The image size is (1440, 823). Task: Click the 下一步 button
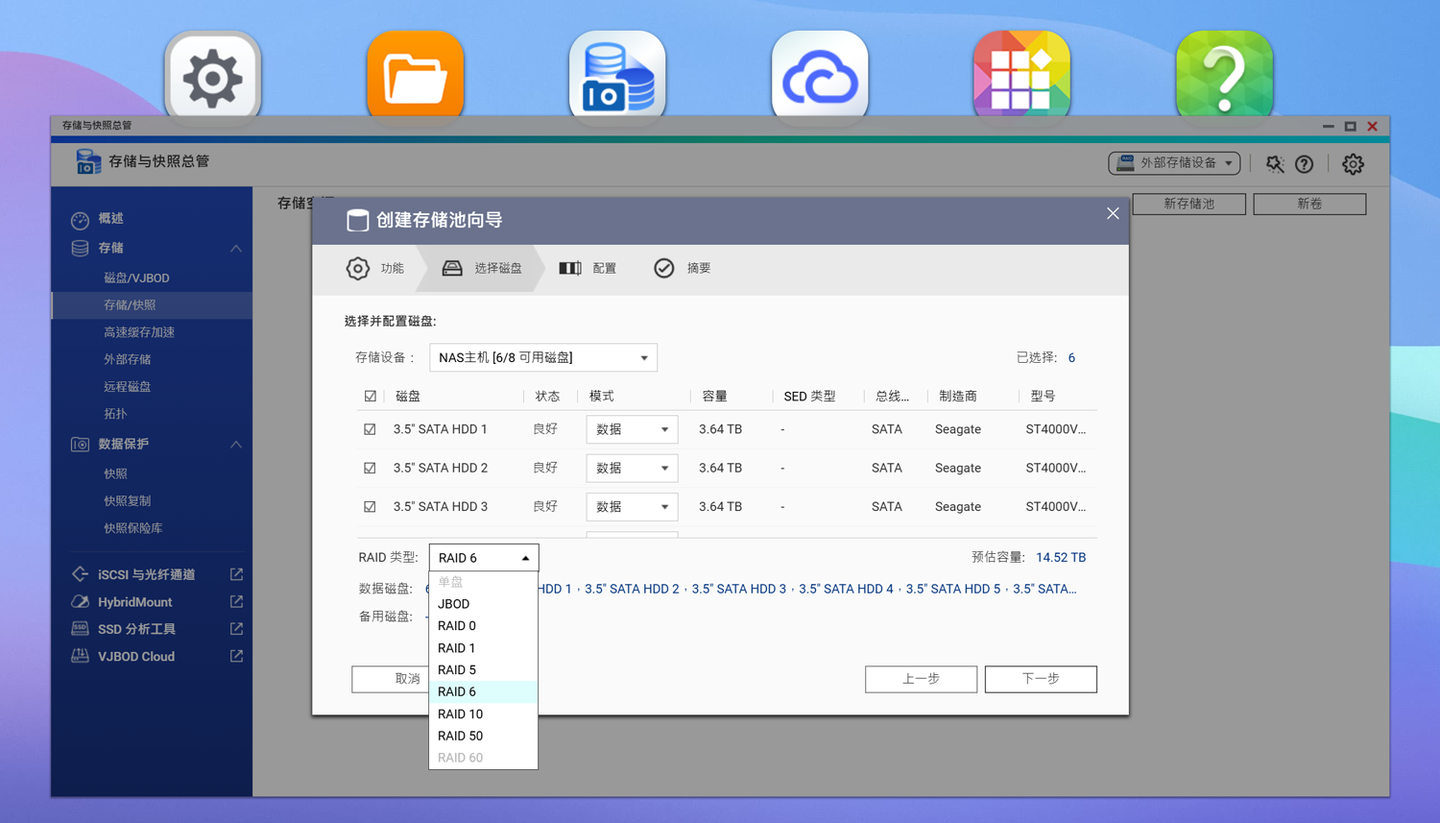coord(1041,679)
